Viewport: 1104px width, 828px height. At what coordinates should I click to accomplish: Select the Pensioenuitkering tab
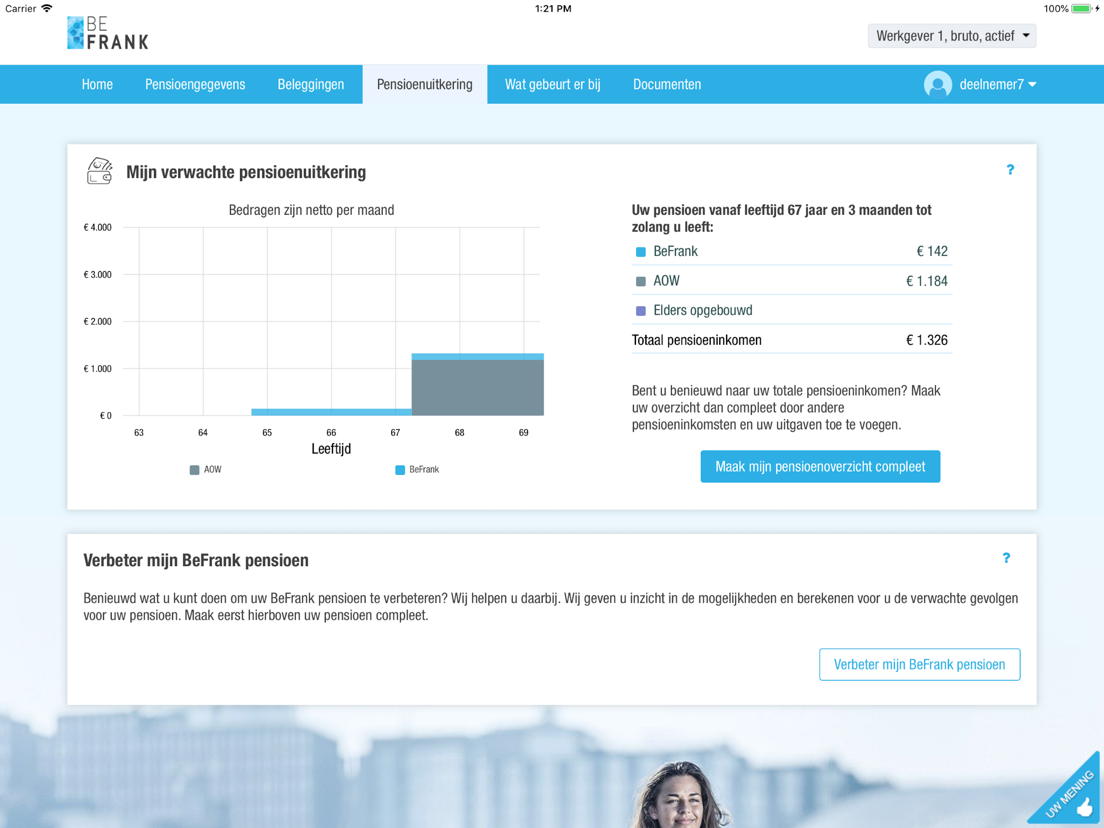tap(425, 84)
